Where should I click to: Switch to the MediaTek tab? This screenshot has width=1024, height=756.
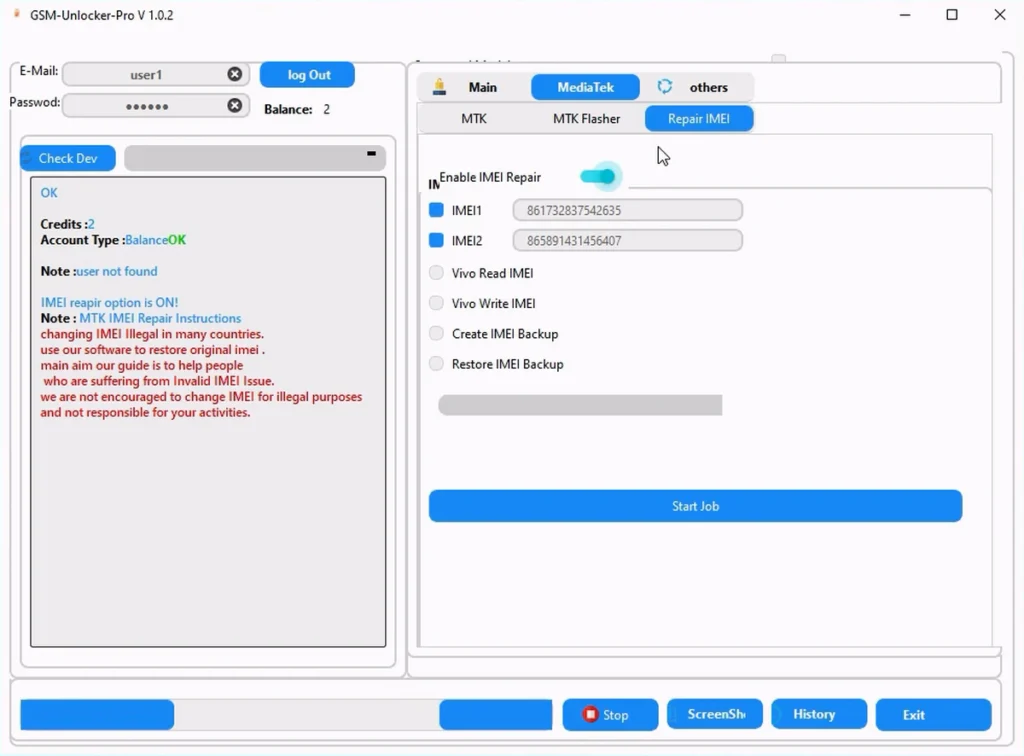[x=585, y=87]
